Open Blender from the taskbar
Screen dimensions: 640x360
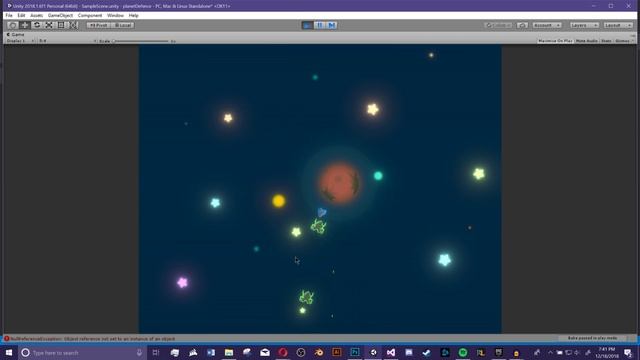tap(319, 353)
